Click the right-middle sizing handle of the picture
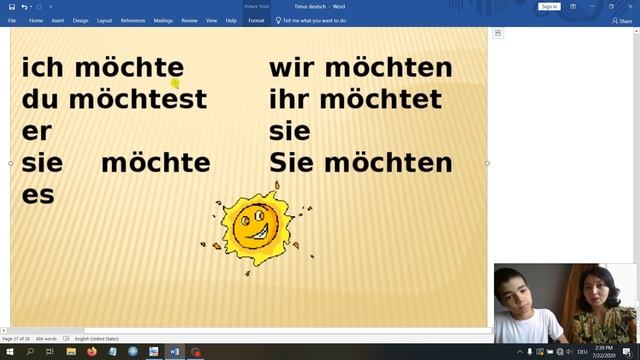 pos(487,163)
